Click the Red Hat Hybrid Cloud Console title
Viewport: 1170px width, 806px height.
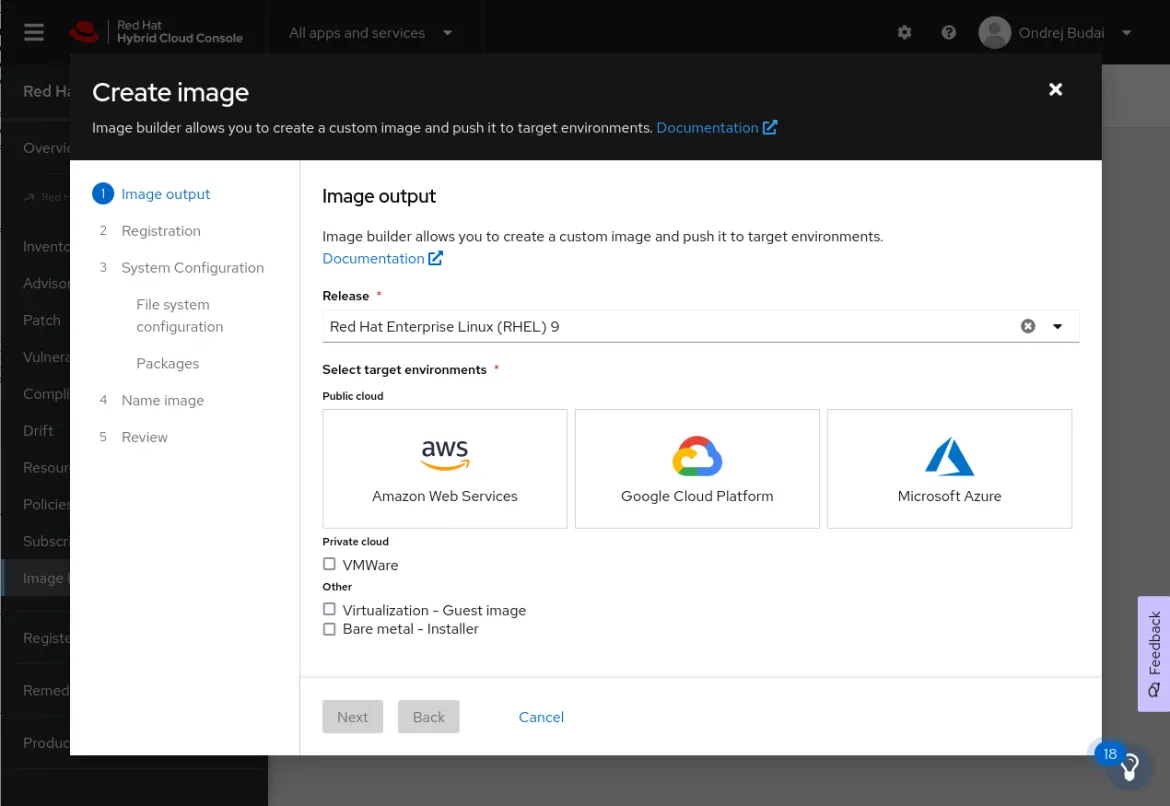[179, 32]
